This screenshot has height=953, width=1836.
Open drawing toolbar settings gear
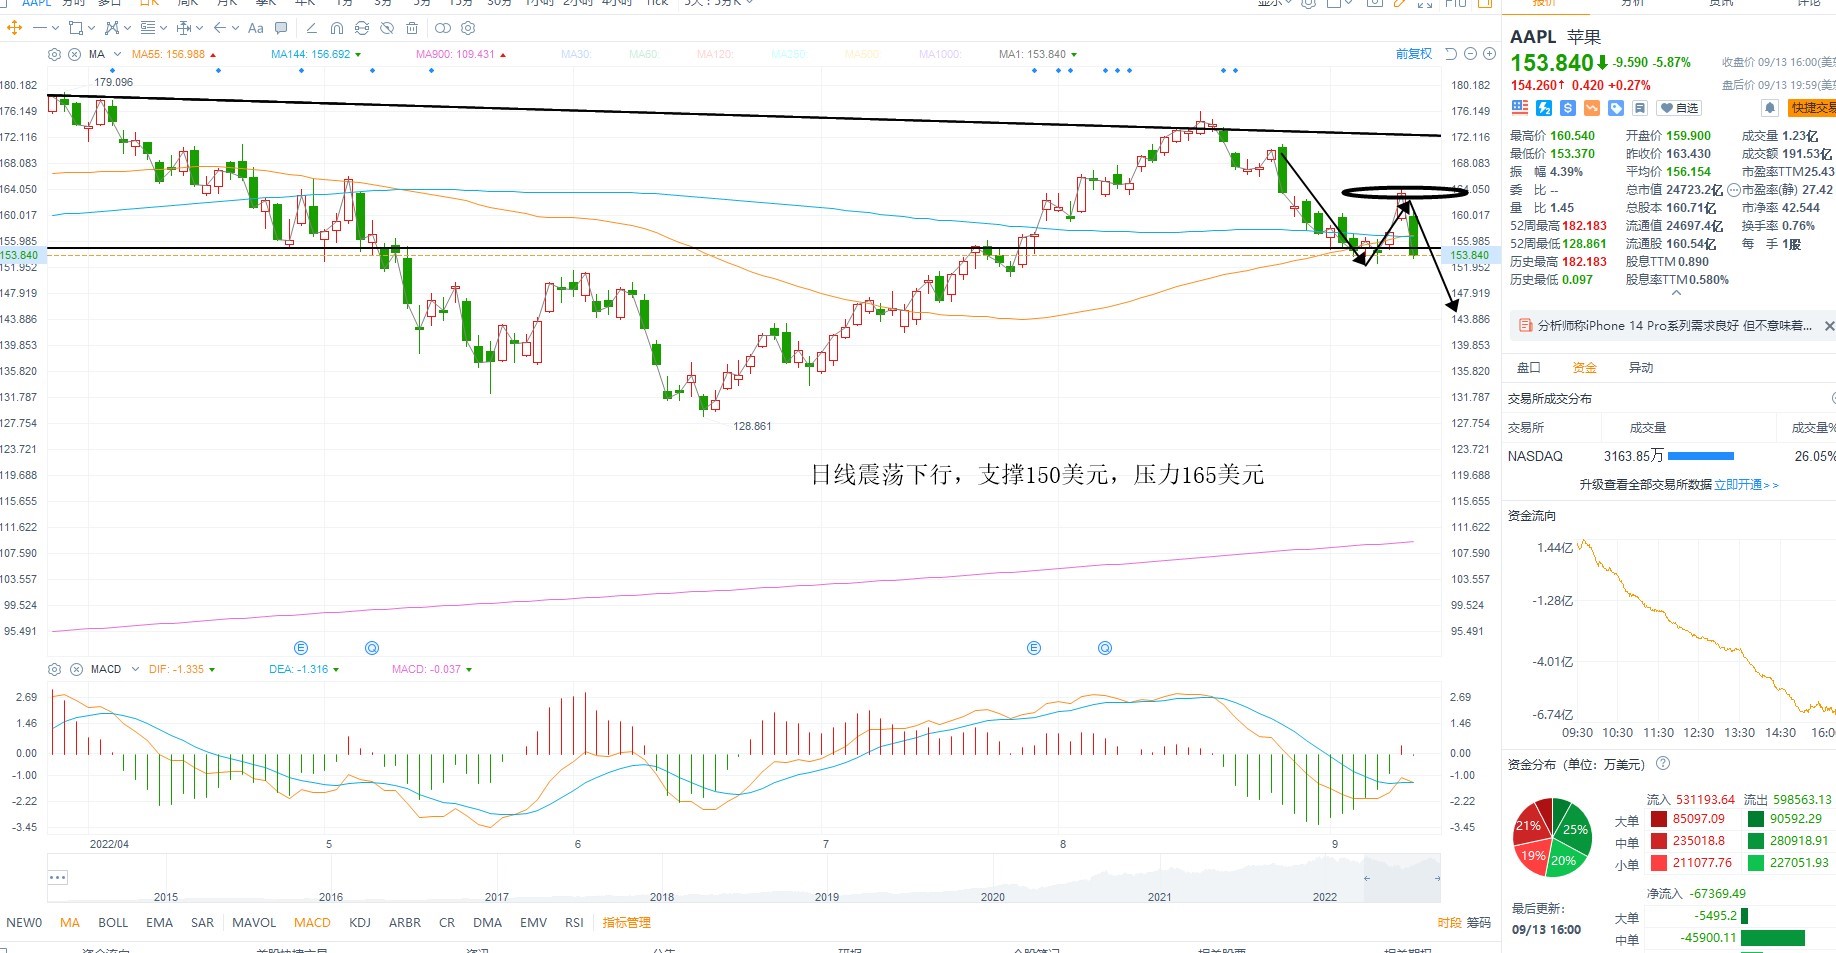pos(468,28)
